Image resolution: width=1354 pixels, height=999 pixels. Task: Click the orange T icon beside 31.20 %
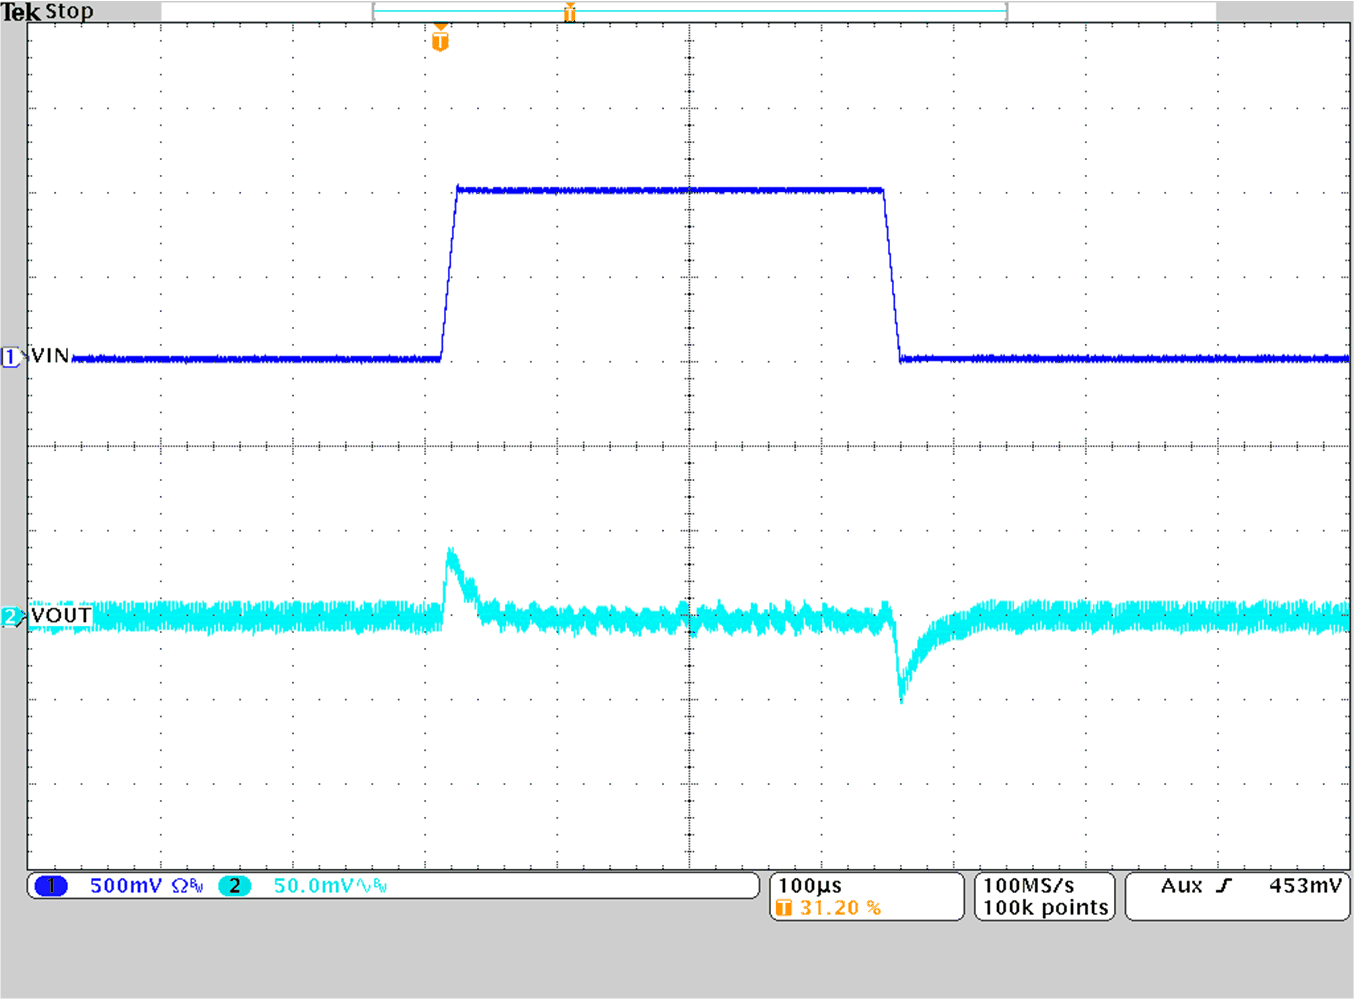coord(784,908)
